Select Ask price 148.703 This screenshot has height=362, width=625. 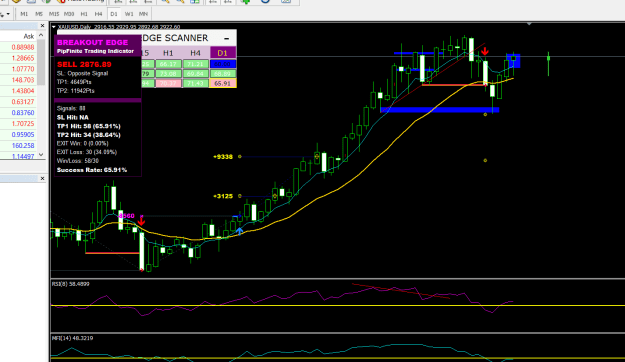tap(23, 80)
